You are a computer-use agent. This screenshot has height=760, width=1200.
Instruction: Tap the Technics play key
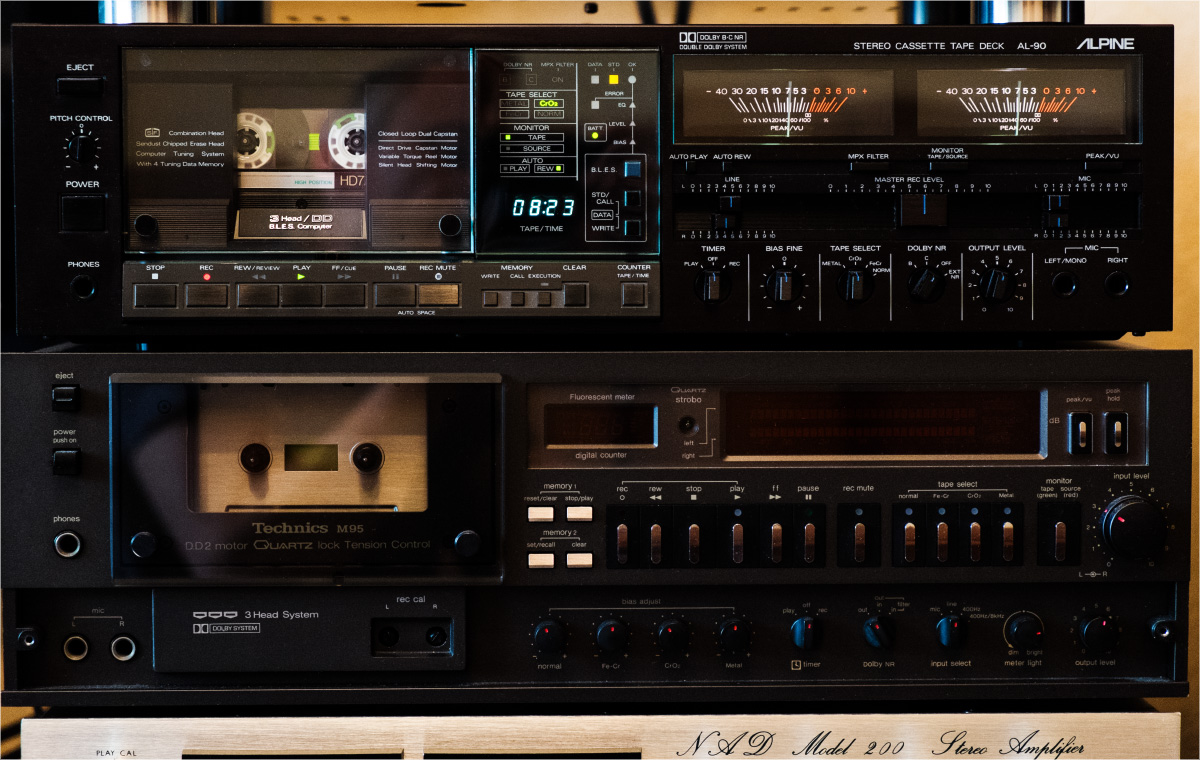[x=737, y=541]
